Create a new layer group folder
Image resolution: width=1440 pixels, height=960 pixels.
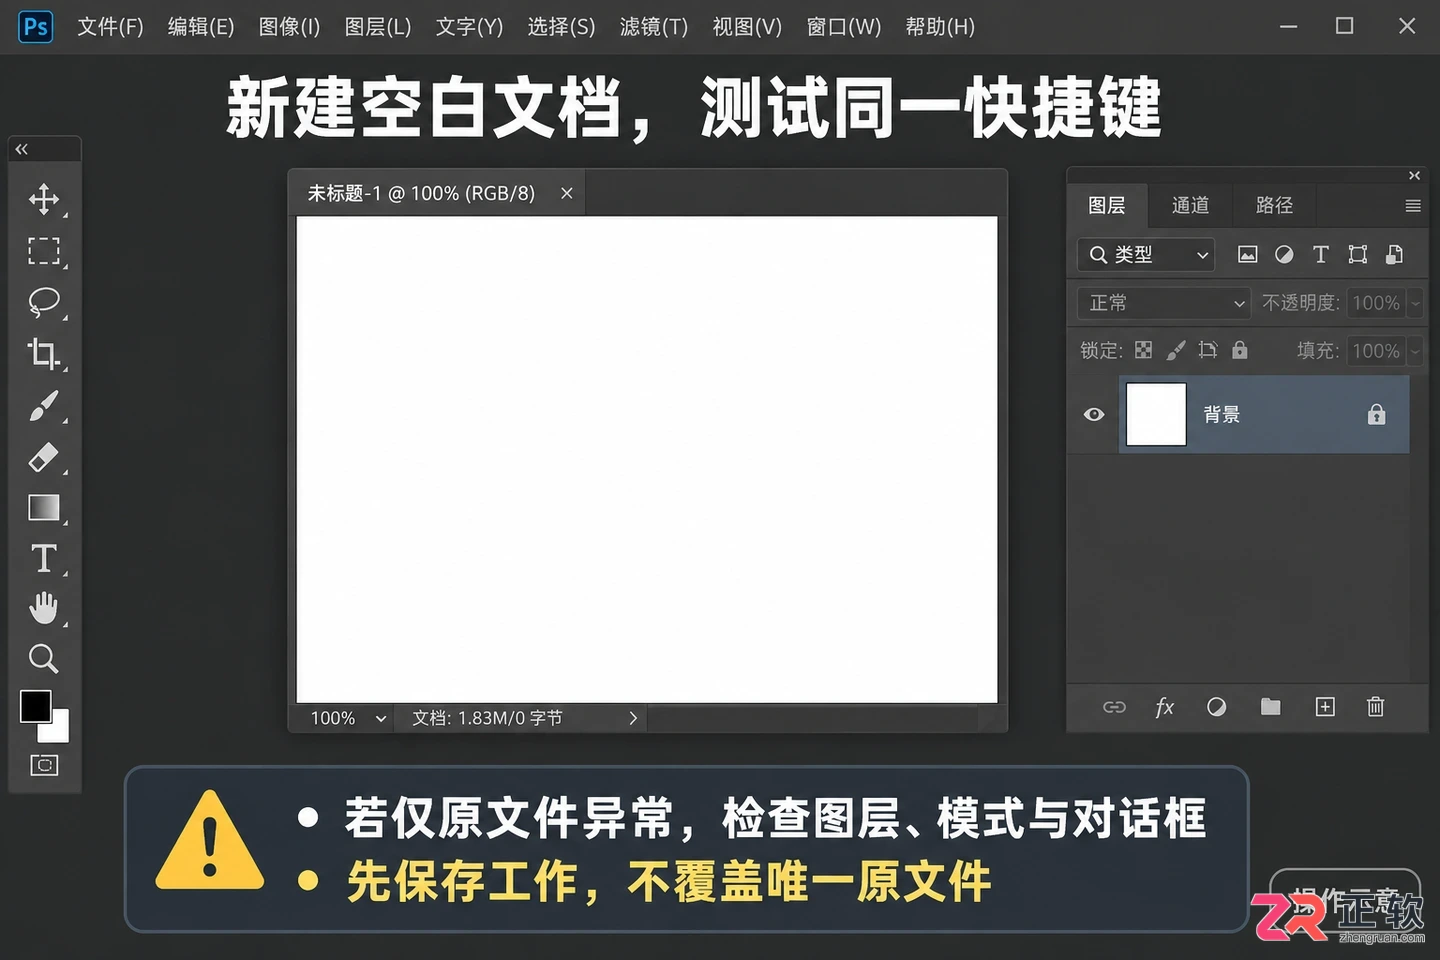(1271, 707)
